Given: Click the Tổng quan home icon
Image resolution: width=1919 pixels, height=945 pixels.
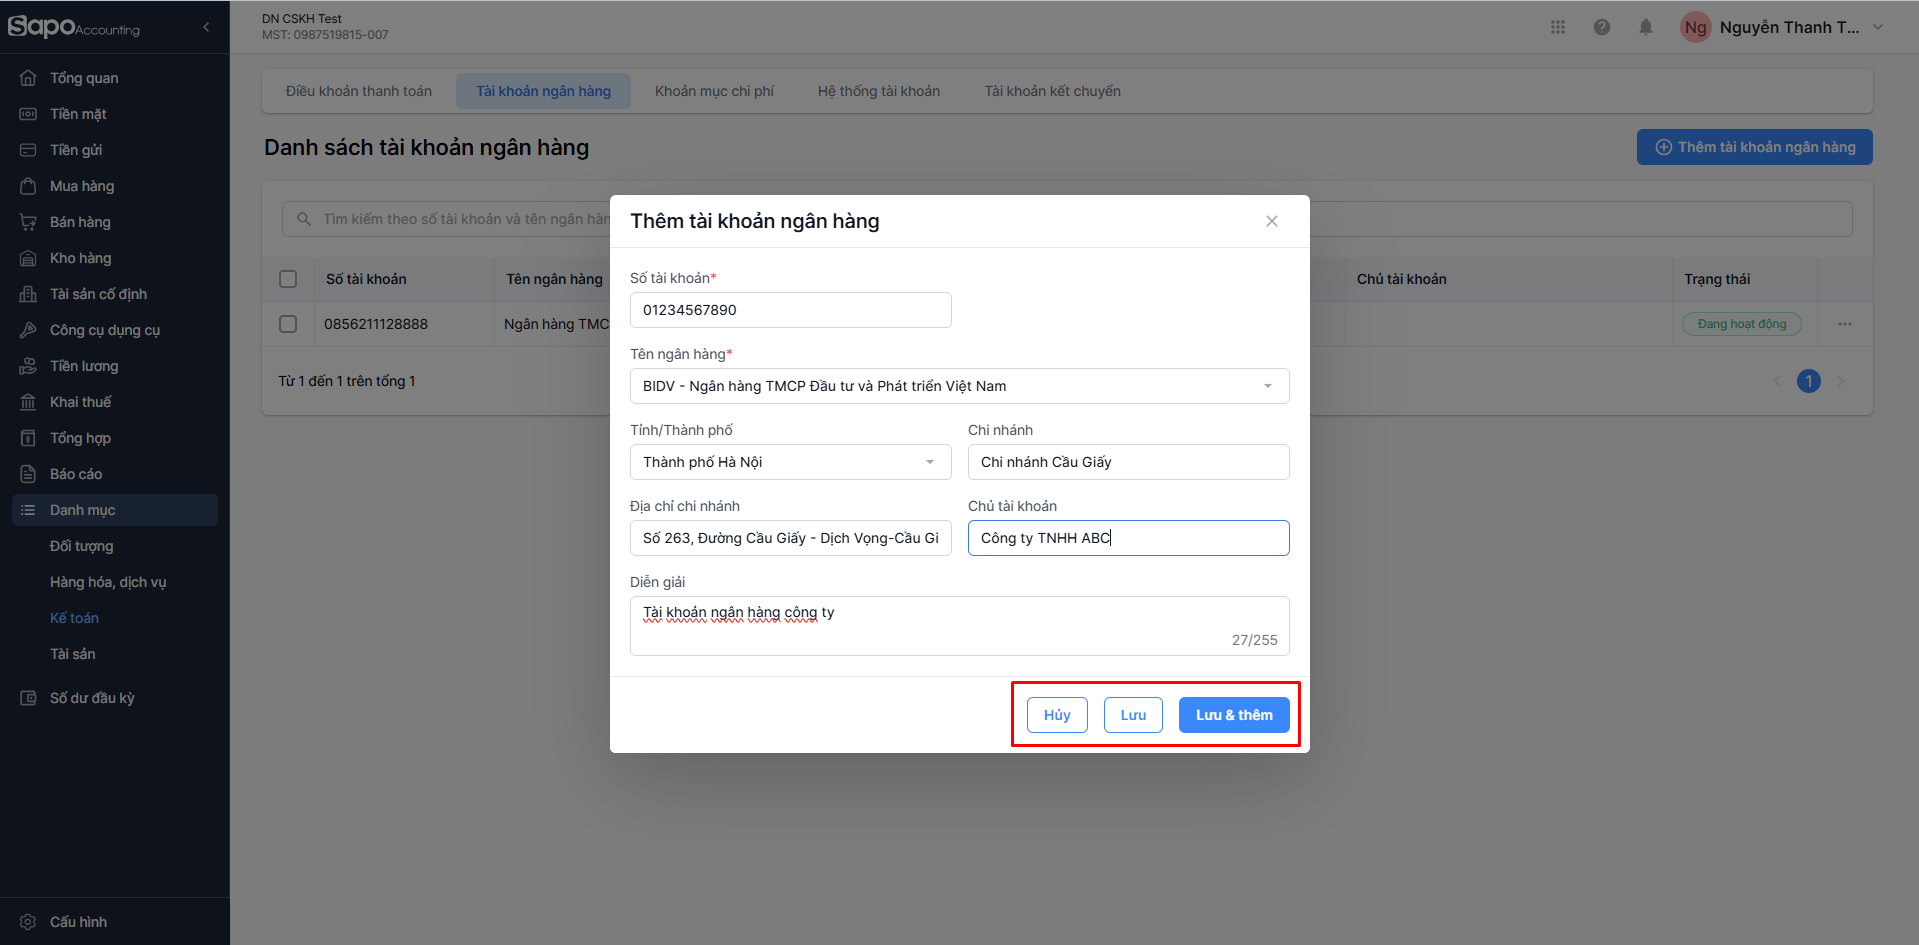Looking at the screenshot, I should pyautogui.click(x=28, y=78).
